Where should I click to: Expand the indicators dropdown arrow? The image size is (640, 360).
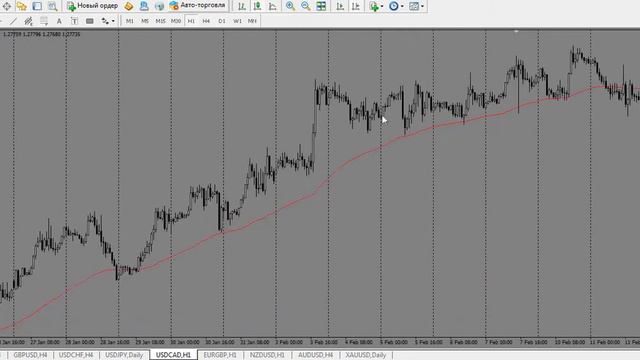tap(382, 6)
